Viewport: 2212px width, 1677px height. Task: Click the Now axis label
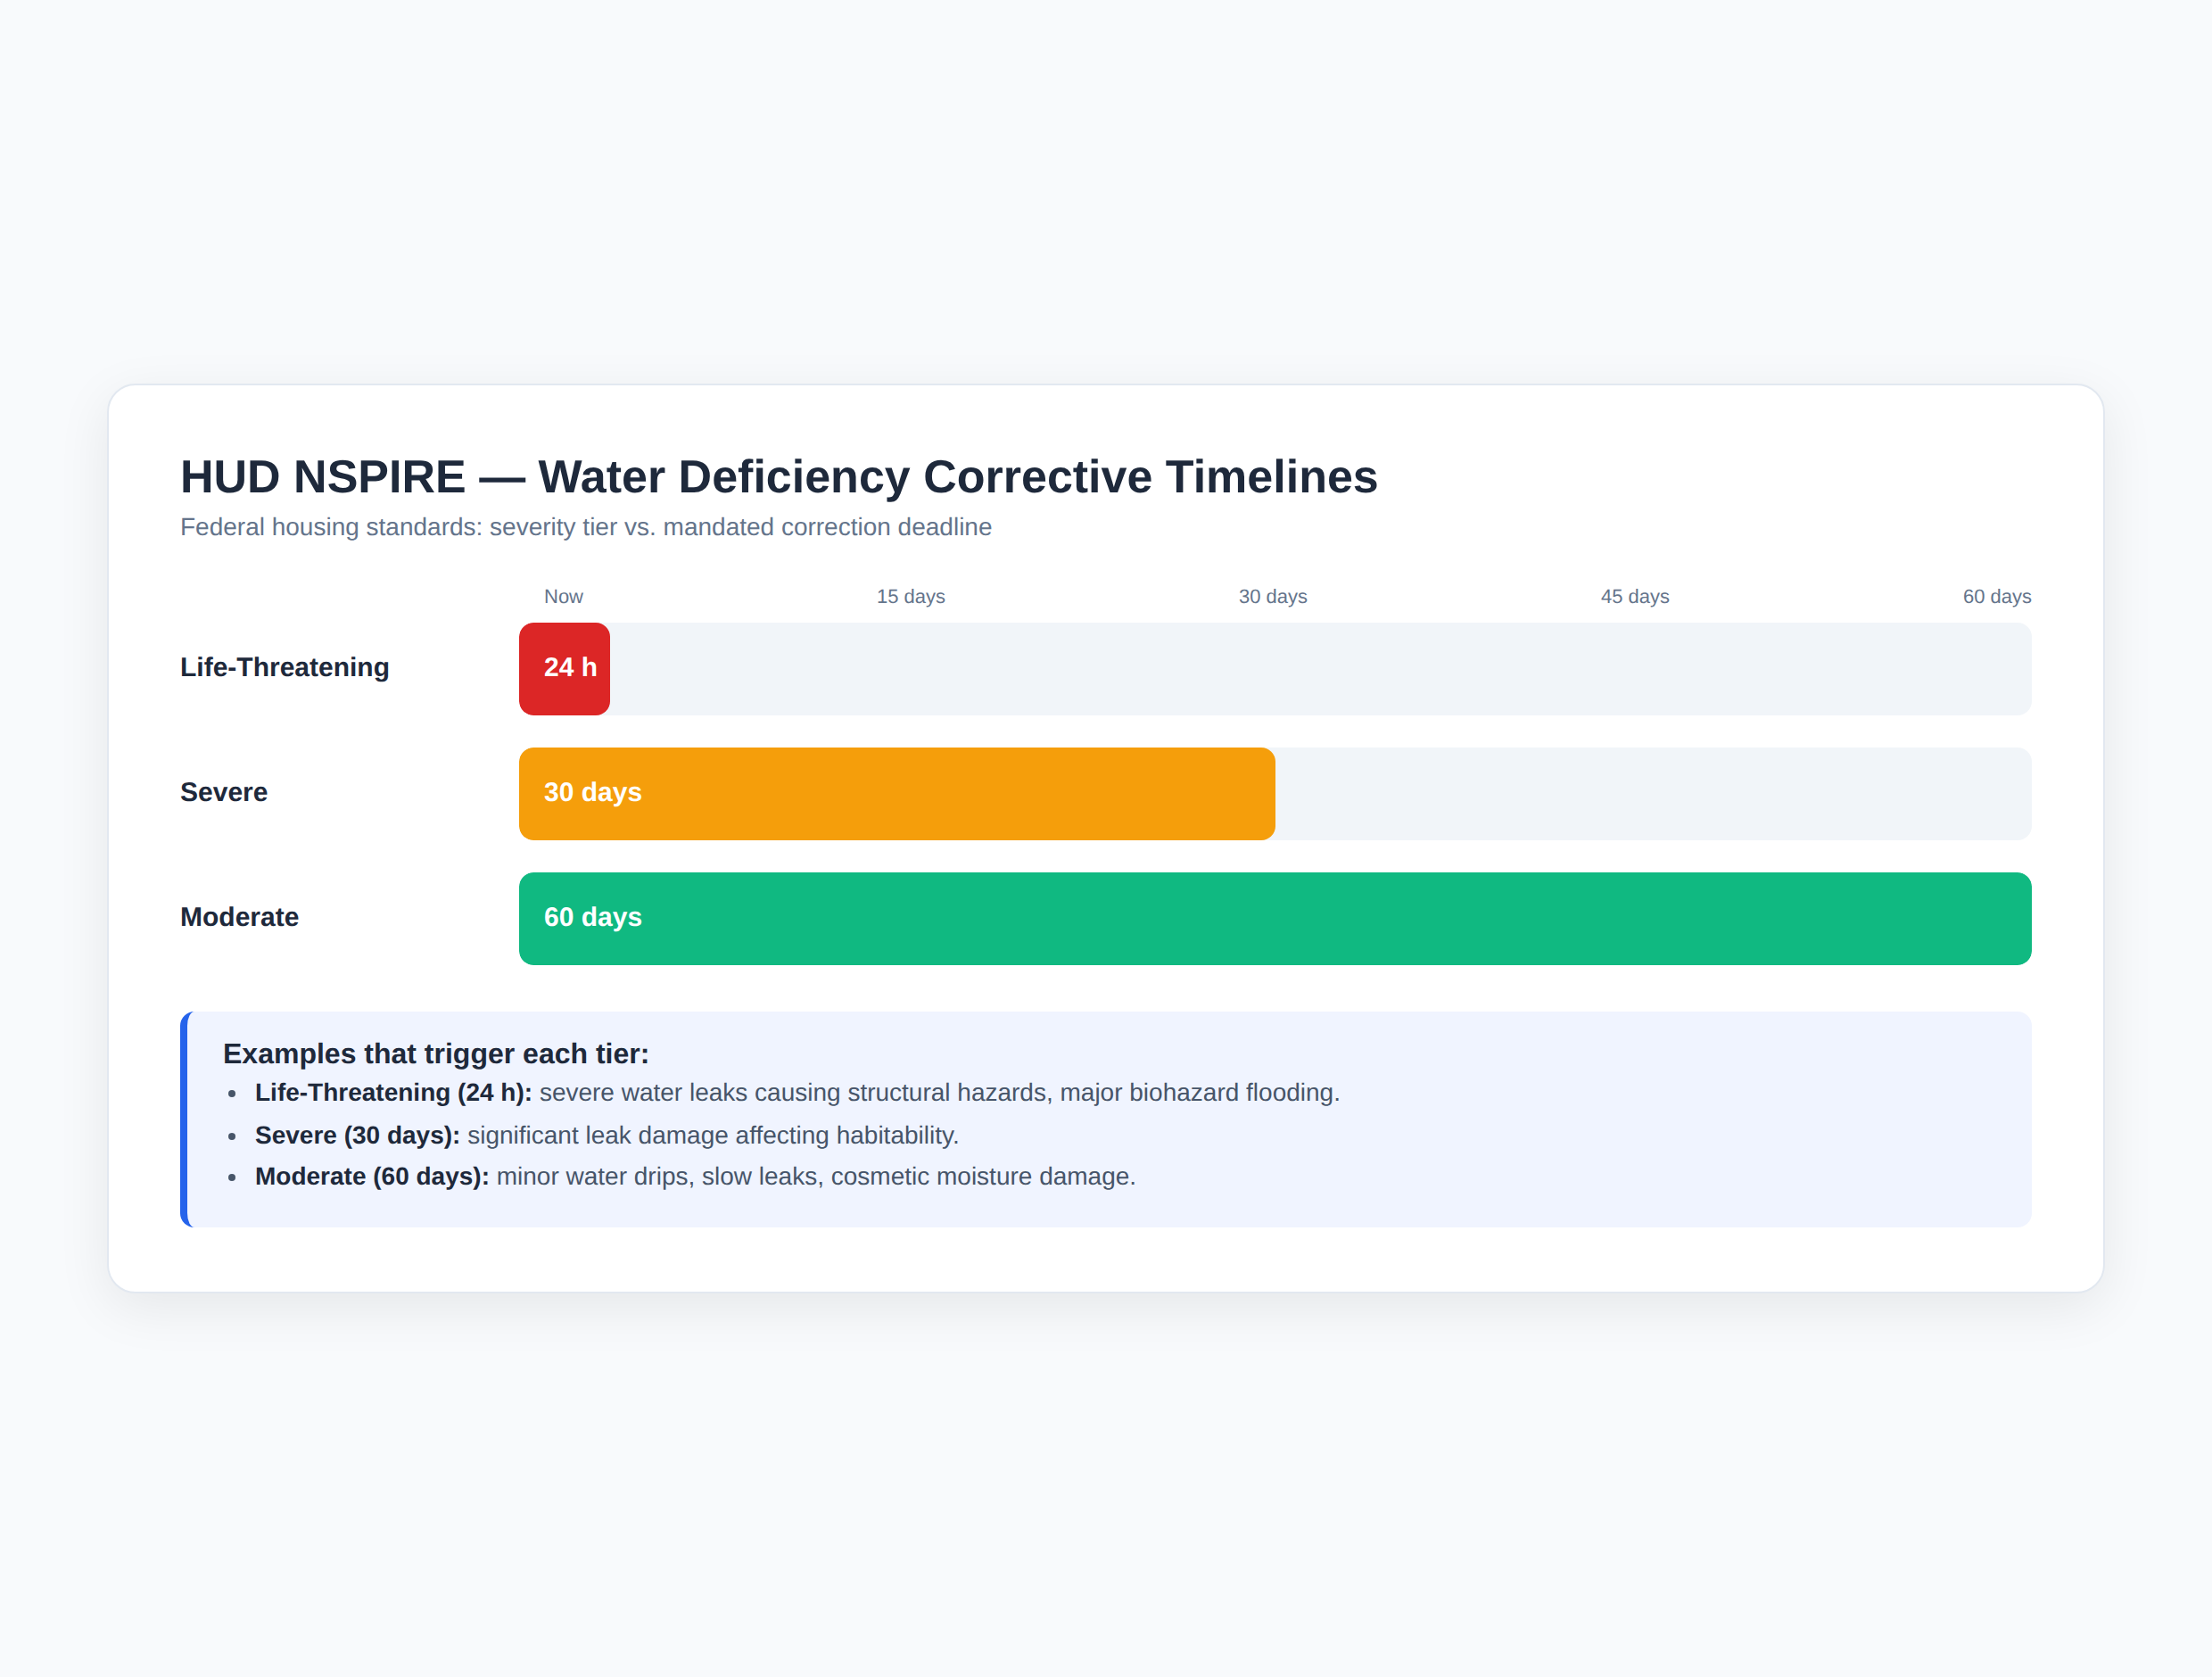(563, 596)
